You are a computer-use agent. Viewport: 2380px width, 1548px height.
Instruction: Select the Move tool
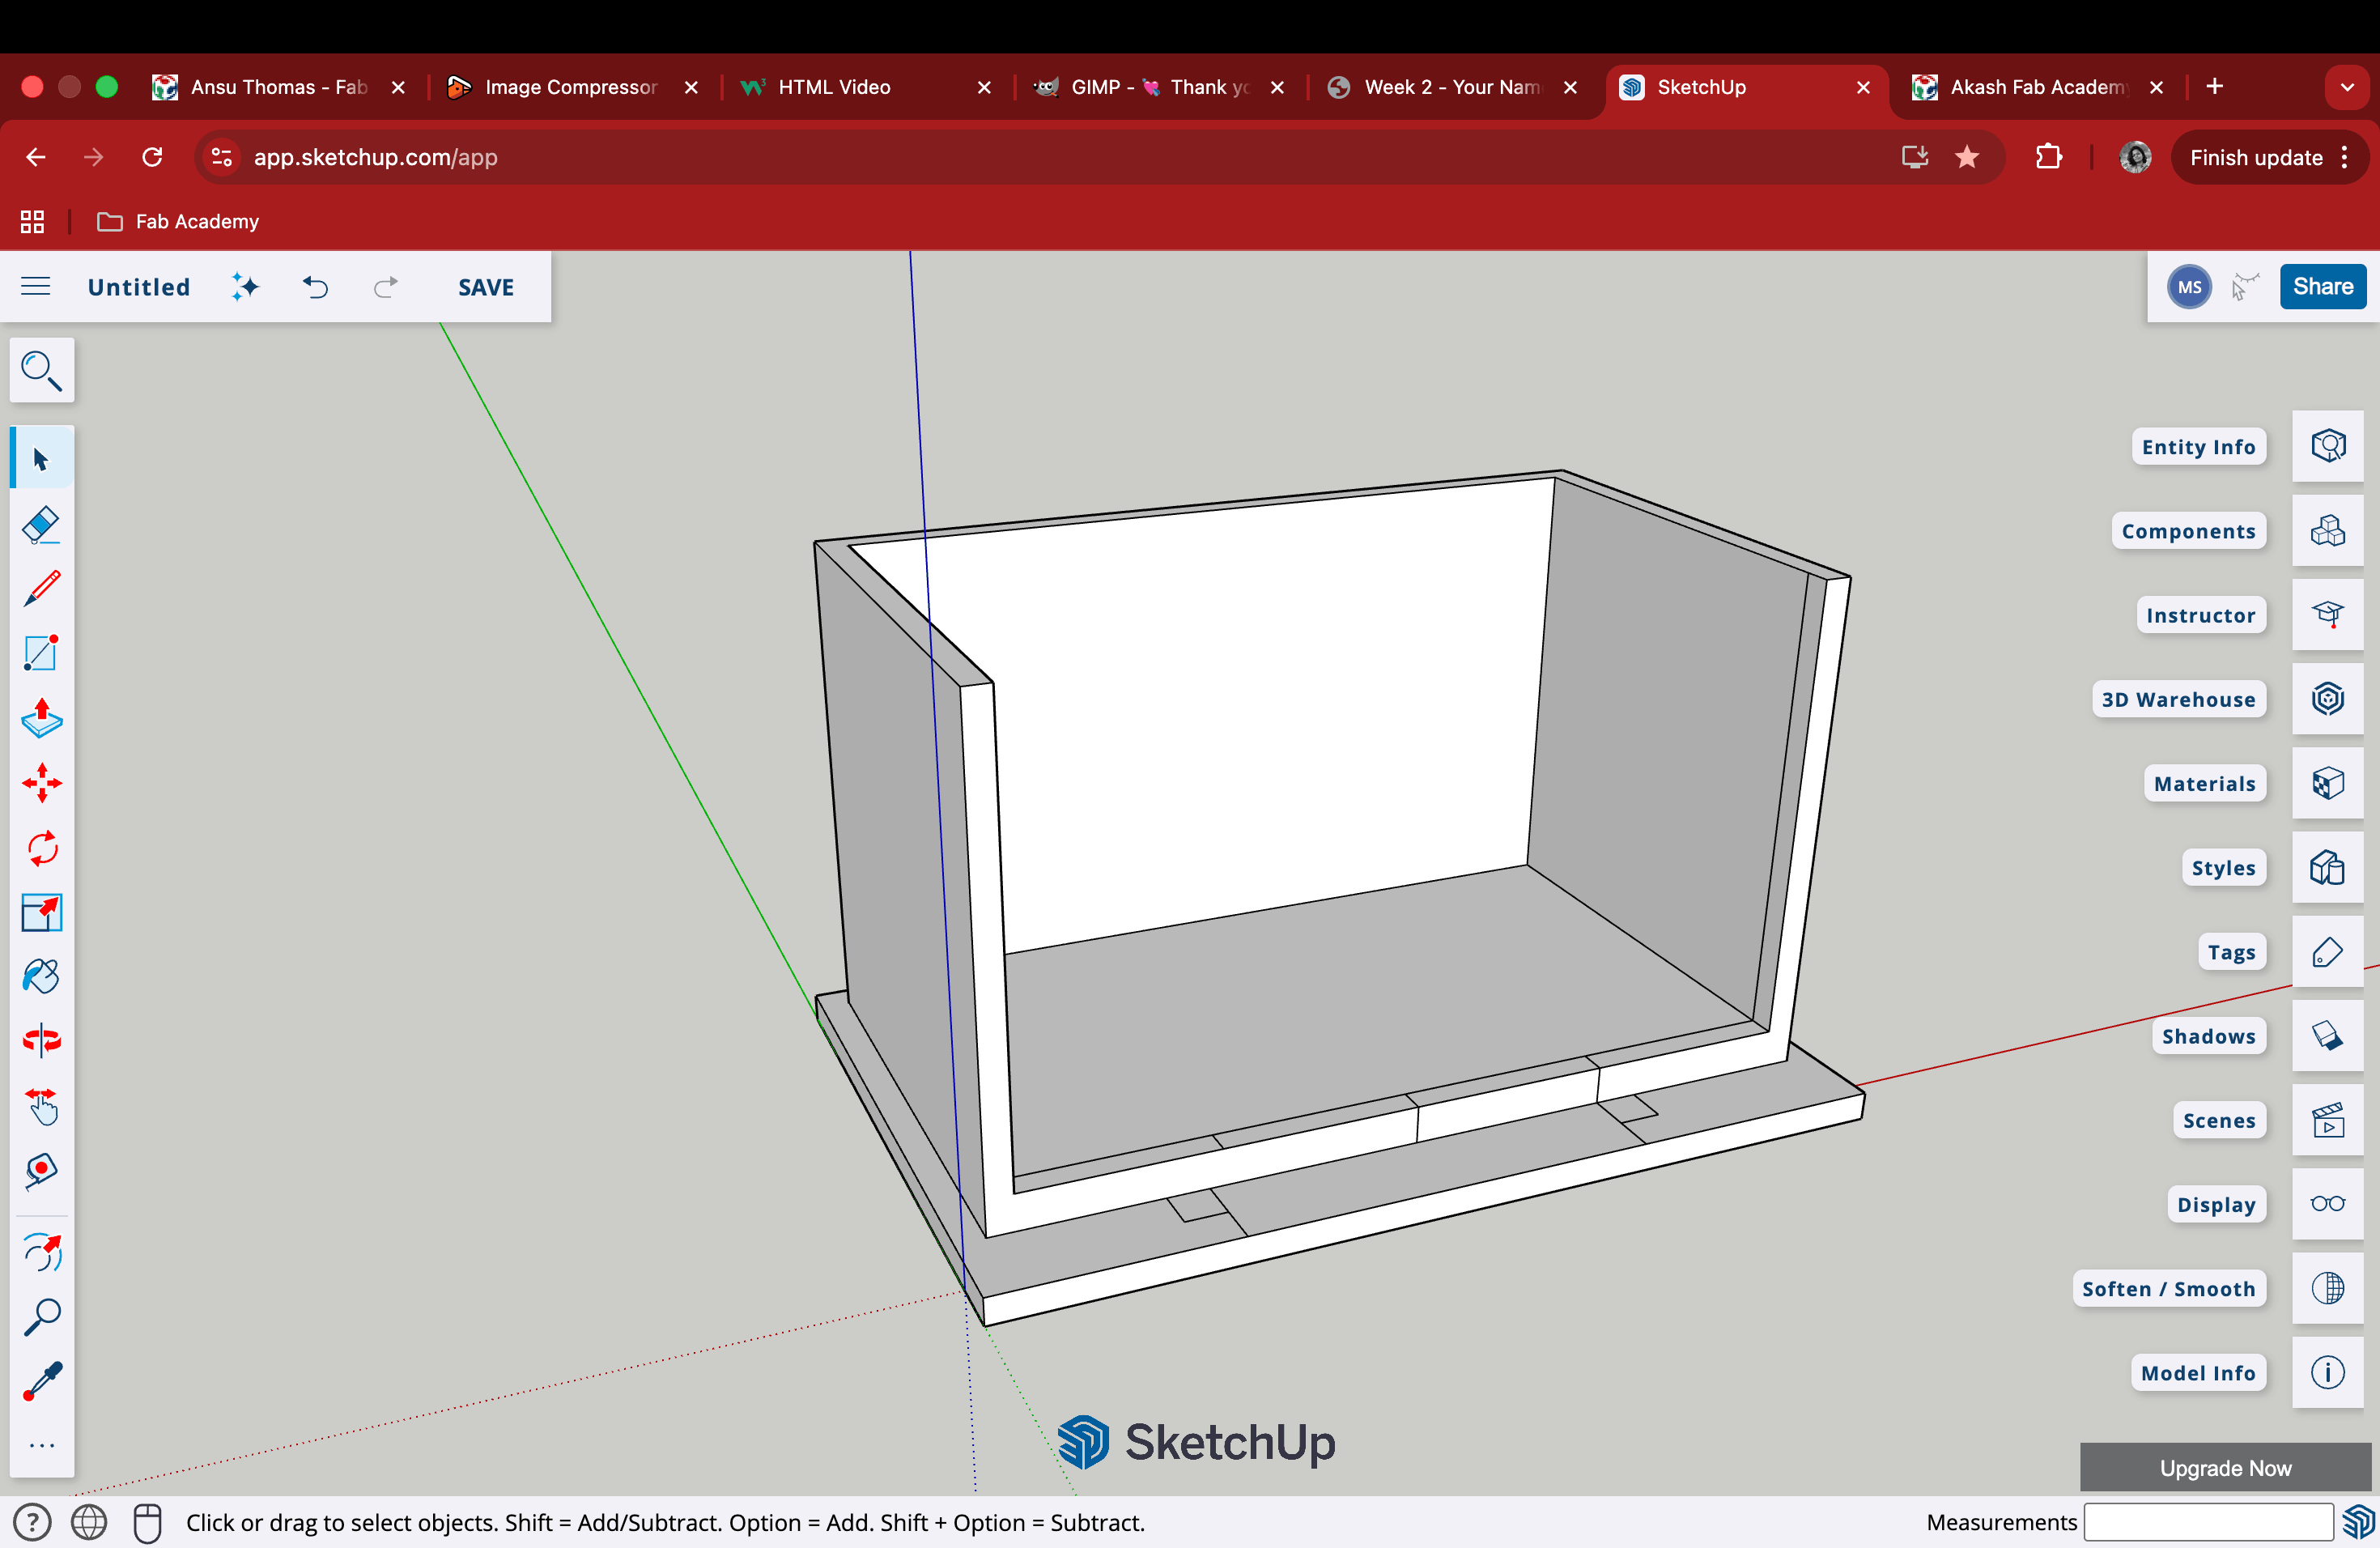(41, 783)
